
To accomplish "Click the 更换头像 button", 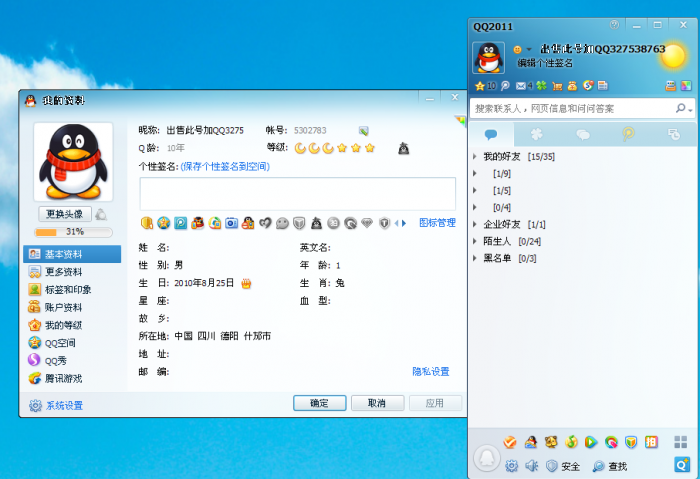I will [x=65, y=214].
